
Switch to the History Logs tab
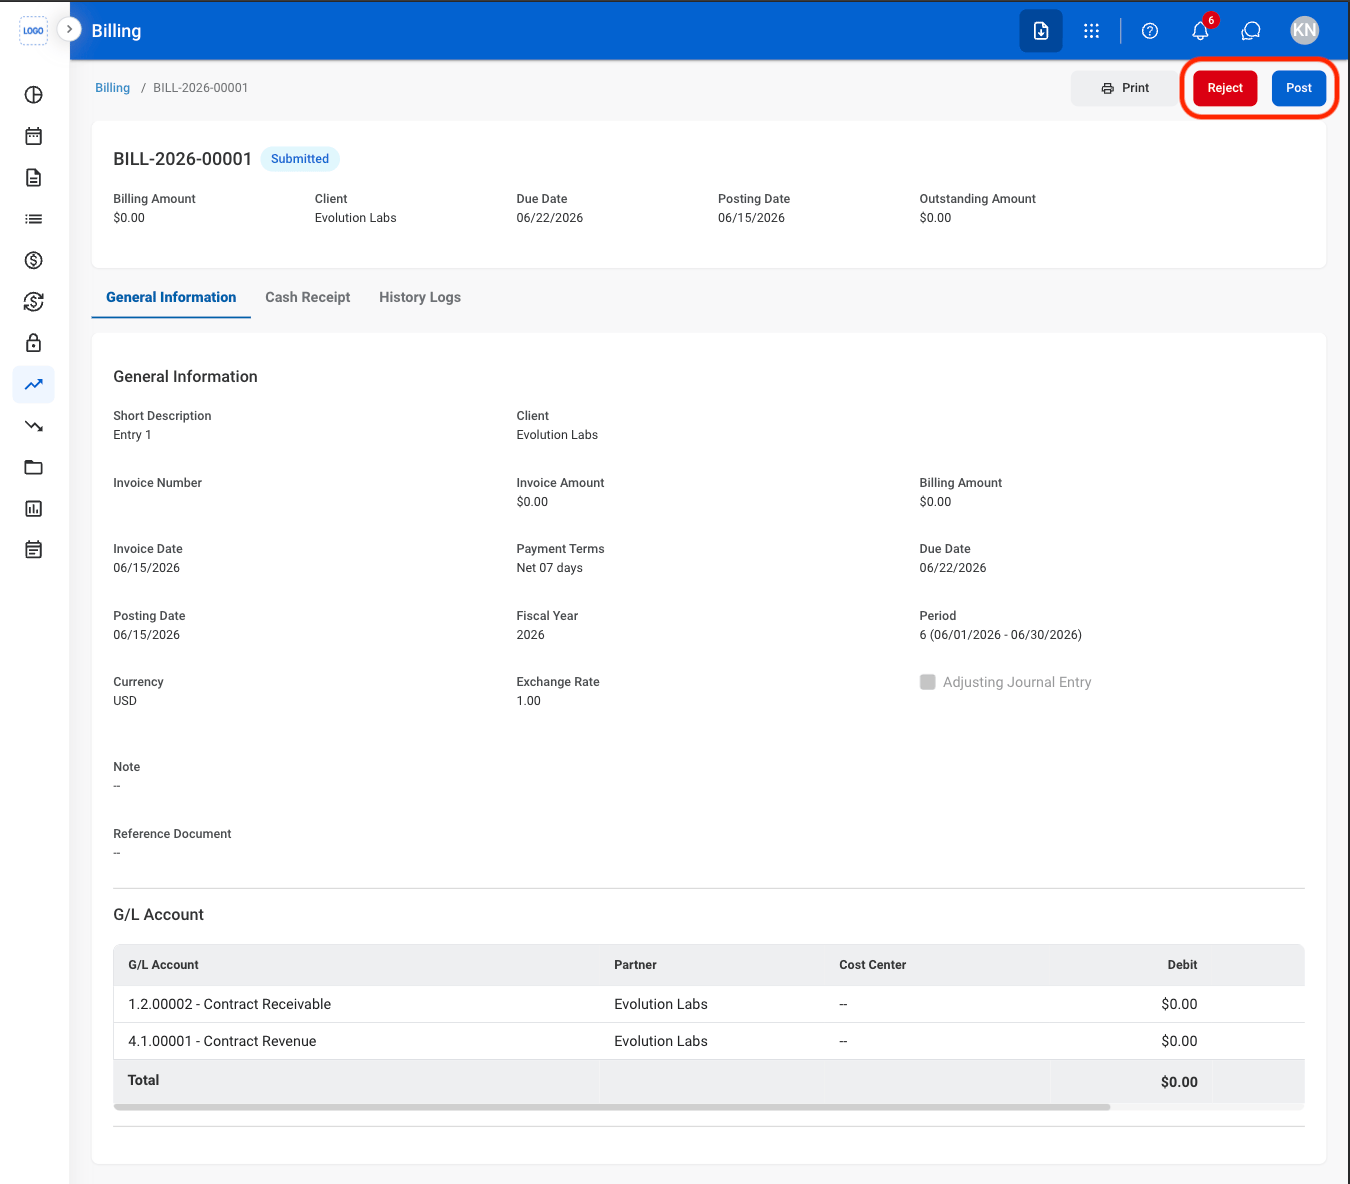[420, 298]
